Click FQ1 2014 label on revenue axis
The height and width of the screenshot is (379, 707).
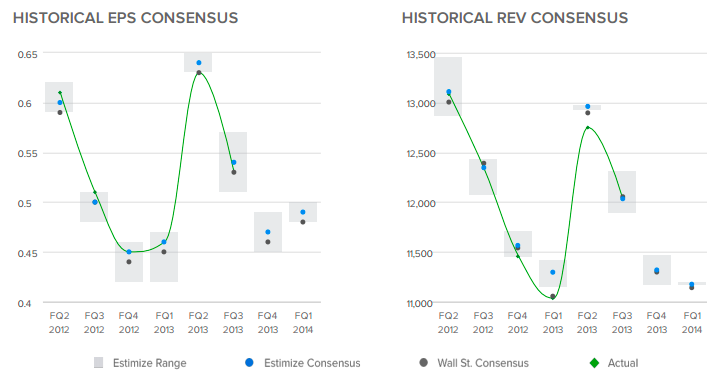pyautogui.click(x=692, y=323)
